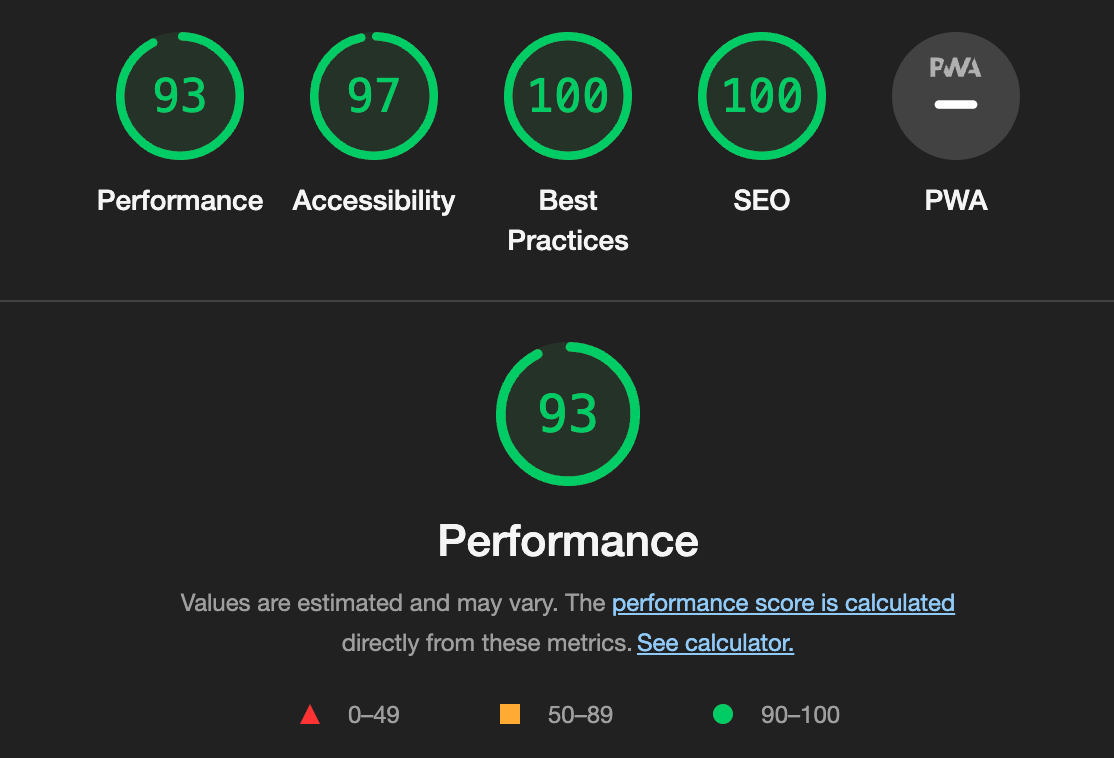Jump to the Accessibility category label
Screen dimensions: 1114x758
coord(374,201)
